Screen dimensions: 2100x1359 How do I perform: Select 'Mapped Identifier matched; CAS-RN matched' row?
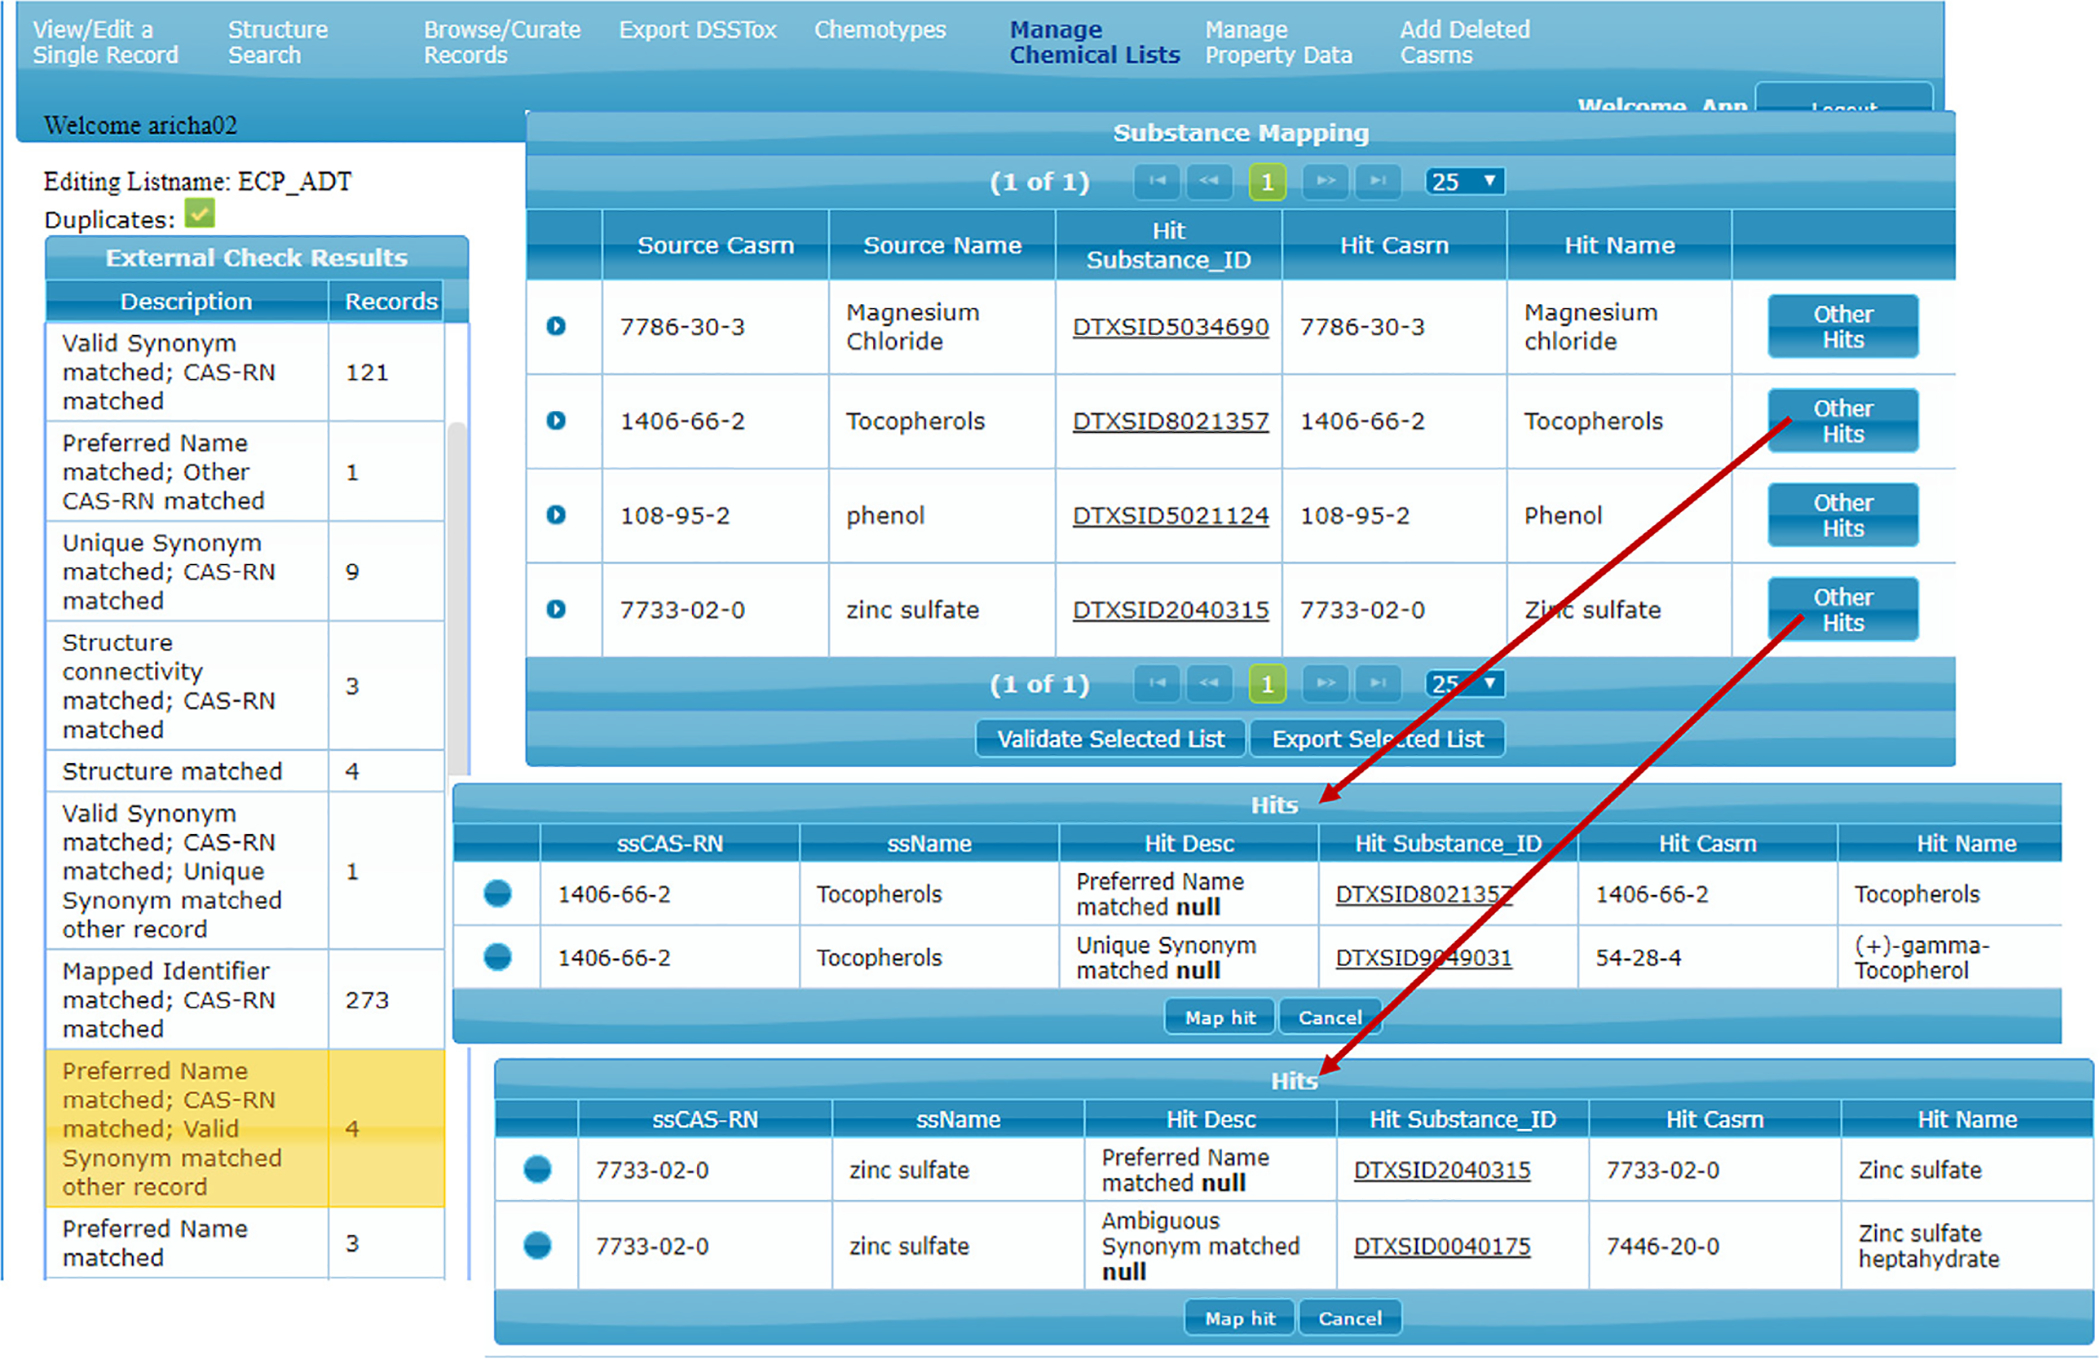[x=245, y=1000]
